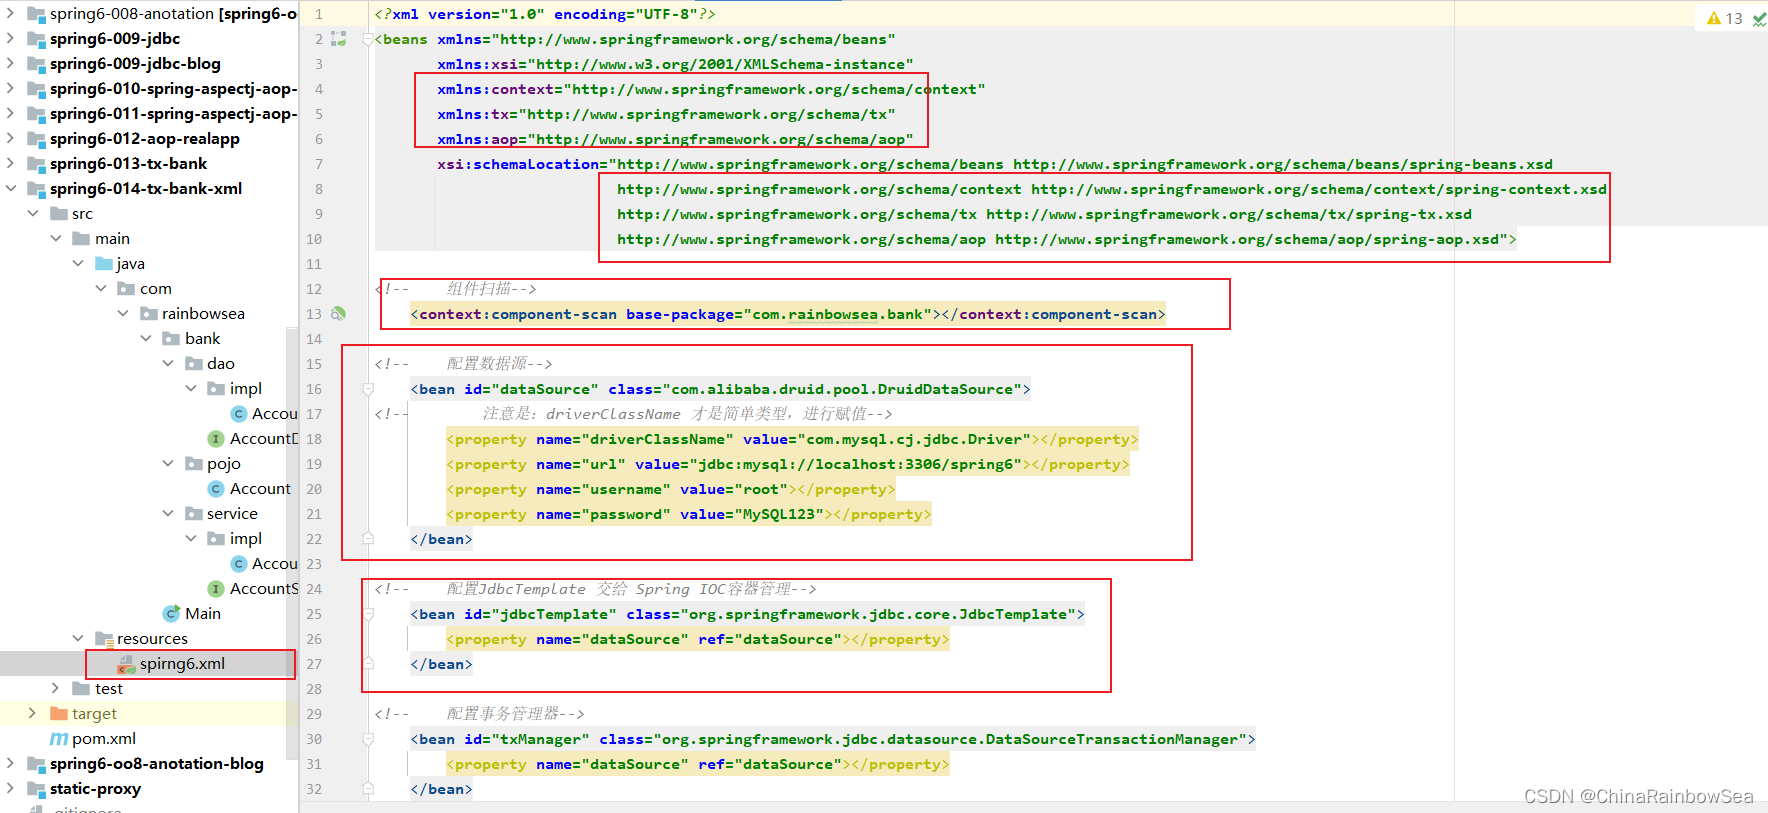The width and height of the screenshot is (1768, 813).
Task: Click the Main class icon
Action: (172, 614)
